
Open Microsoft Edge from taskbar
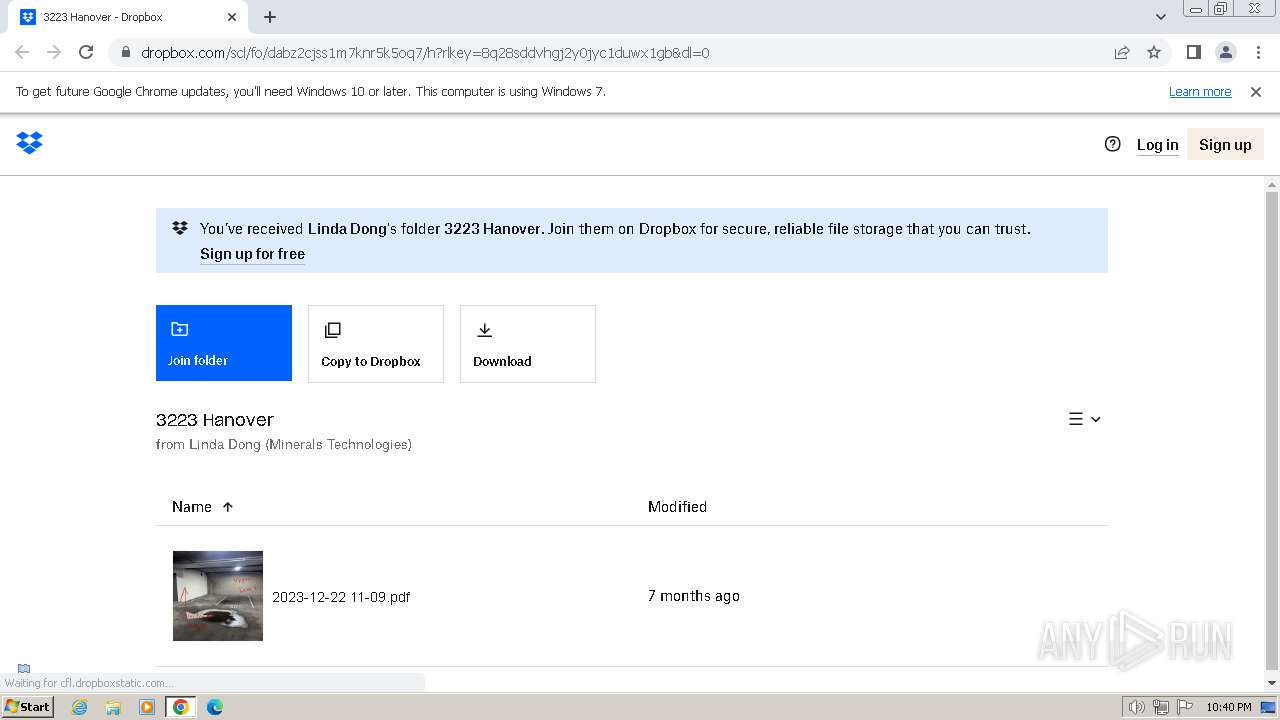tap(215, 707)
